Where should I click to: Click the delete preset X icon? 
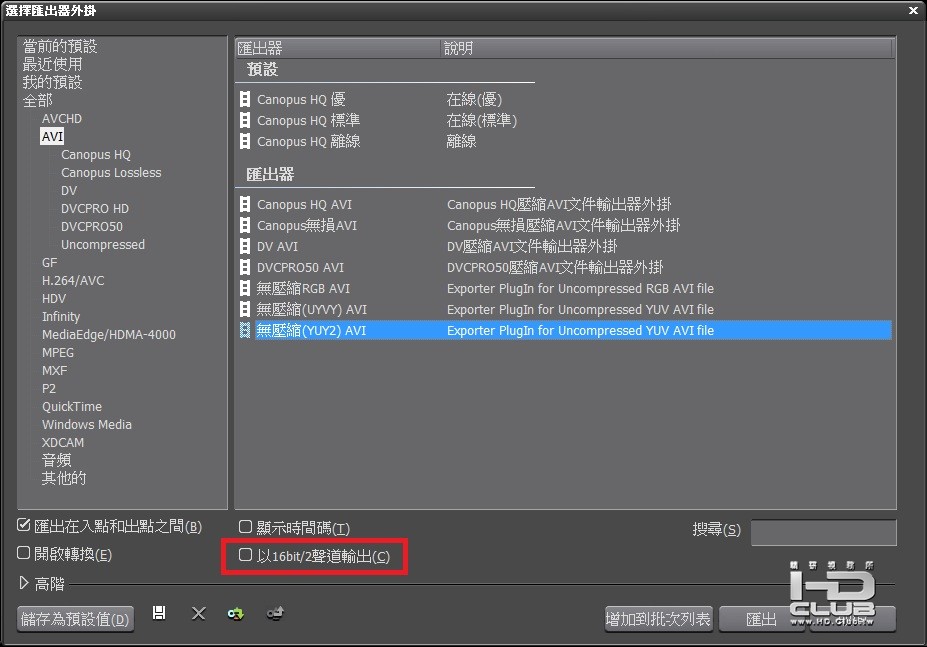point(199,613)
